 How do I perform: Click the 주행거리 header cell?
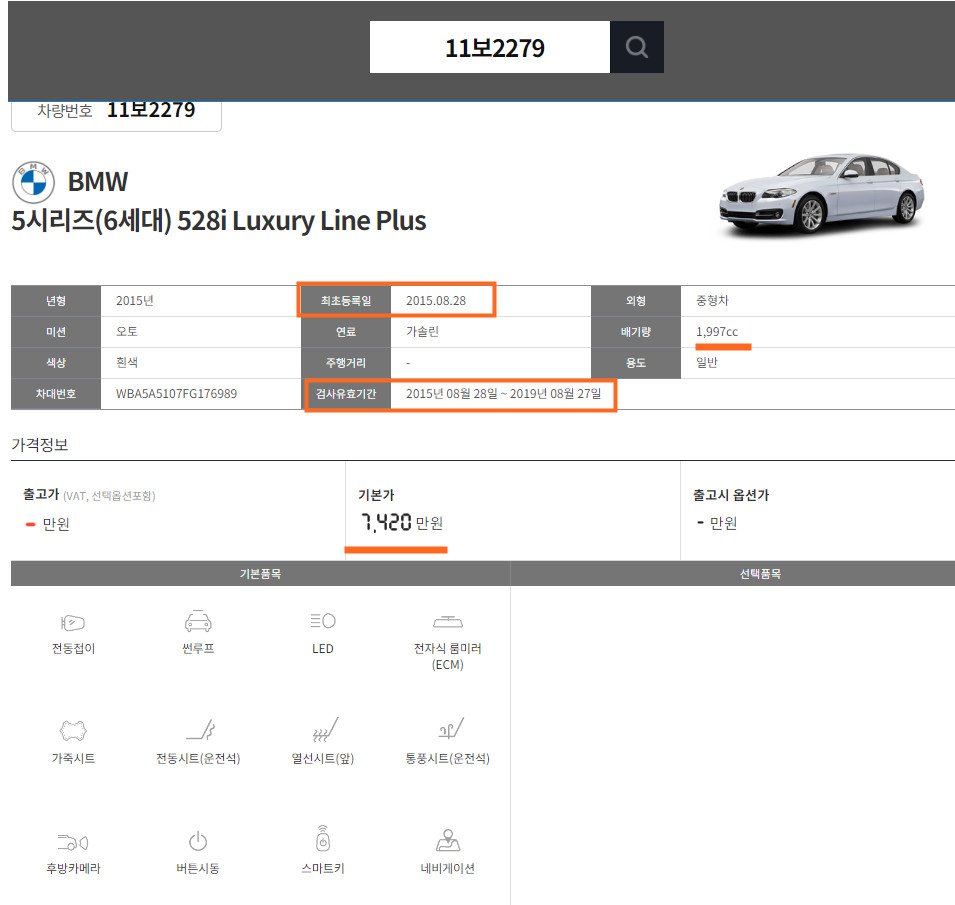pyautogui.click(x=346, y=363)
